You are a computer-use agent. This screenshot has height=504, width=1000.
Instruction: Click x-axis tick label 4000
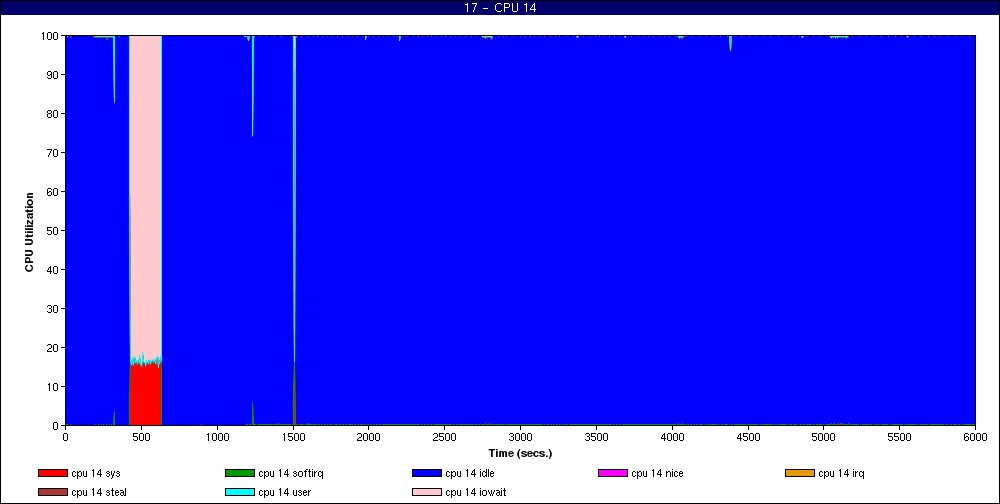672,437
